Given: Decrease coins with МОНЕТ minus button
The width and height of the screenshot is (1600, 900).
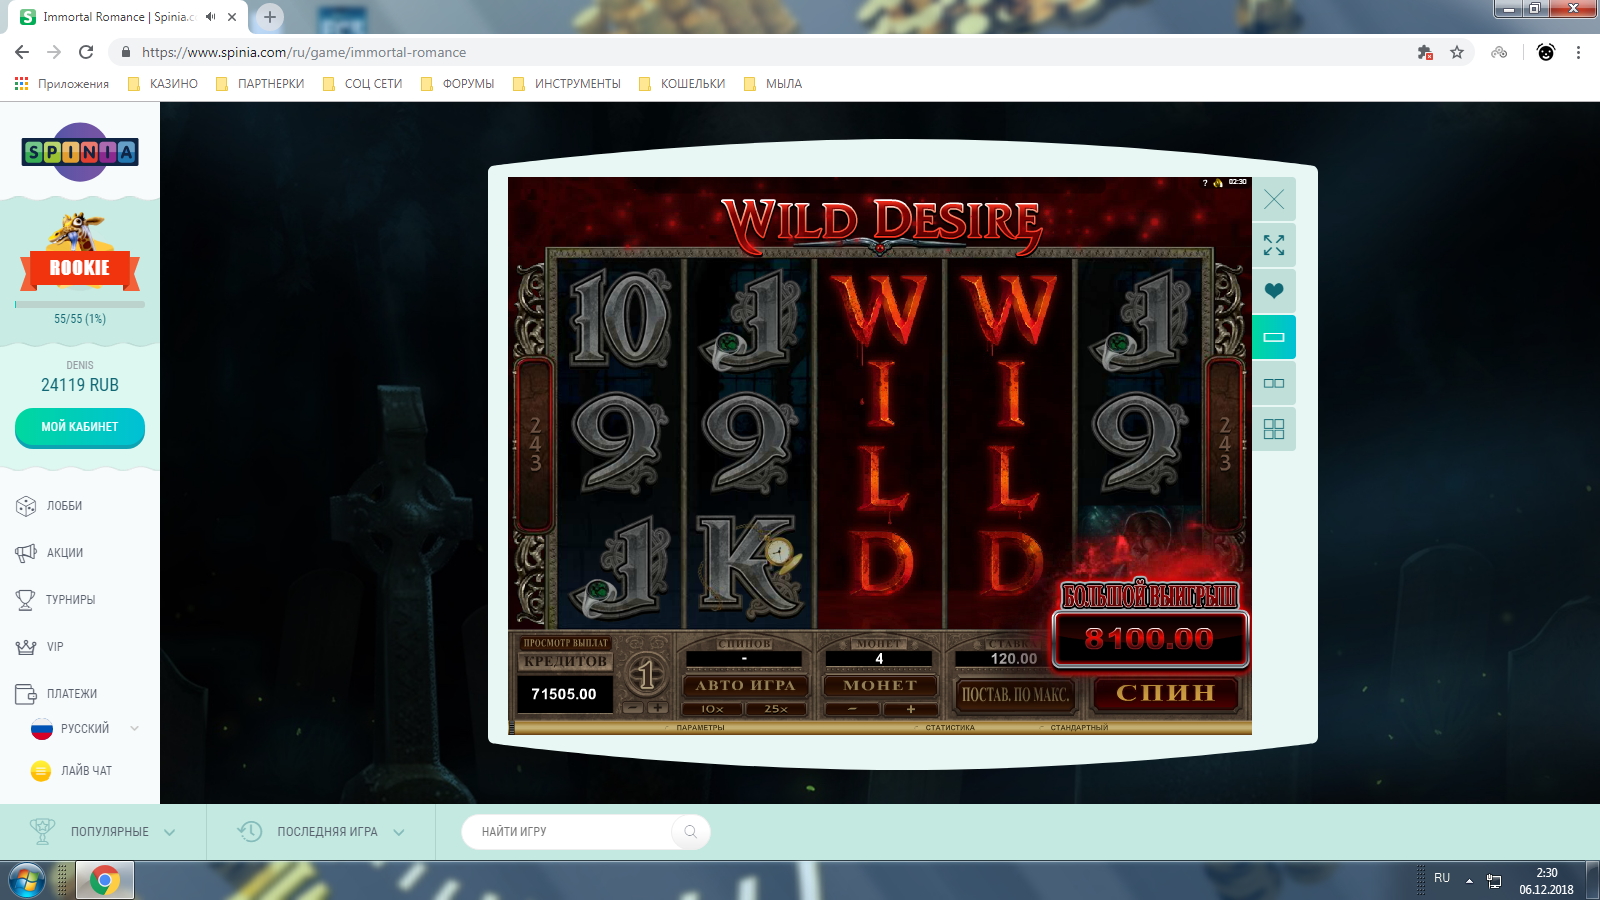Looking at the screenshot, I should [852, 709].
